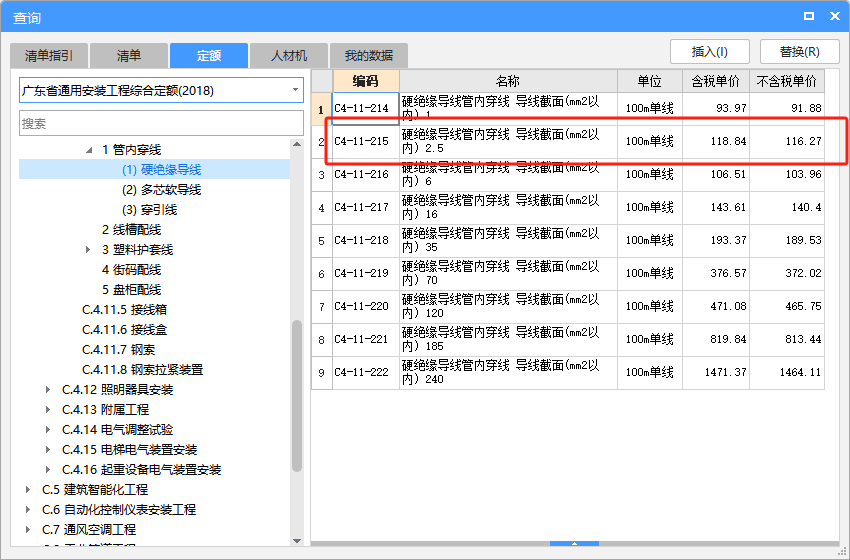
Task: Expand the C.7 通风空调工程 node
Action: (28, 530)
